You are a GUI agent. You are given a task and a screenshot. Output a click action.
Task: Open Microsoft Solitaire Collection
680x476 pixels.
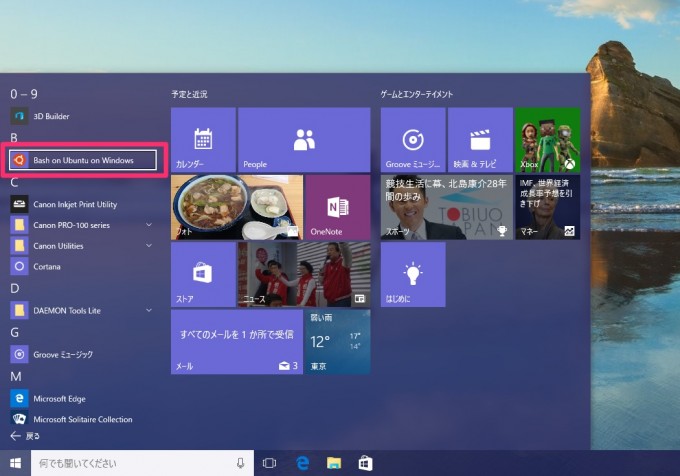tap(83, 419)
